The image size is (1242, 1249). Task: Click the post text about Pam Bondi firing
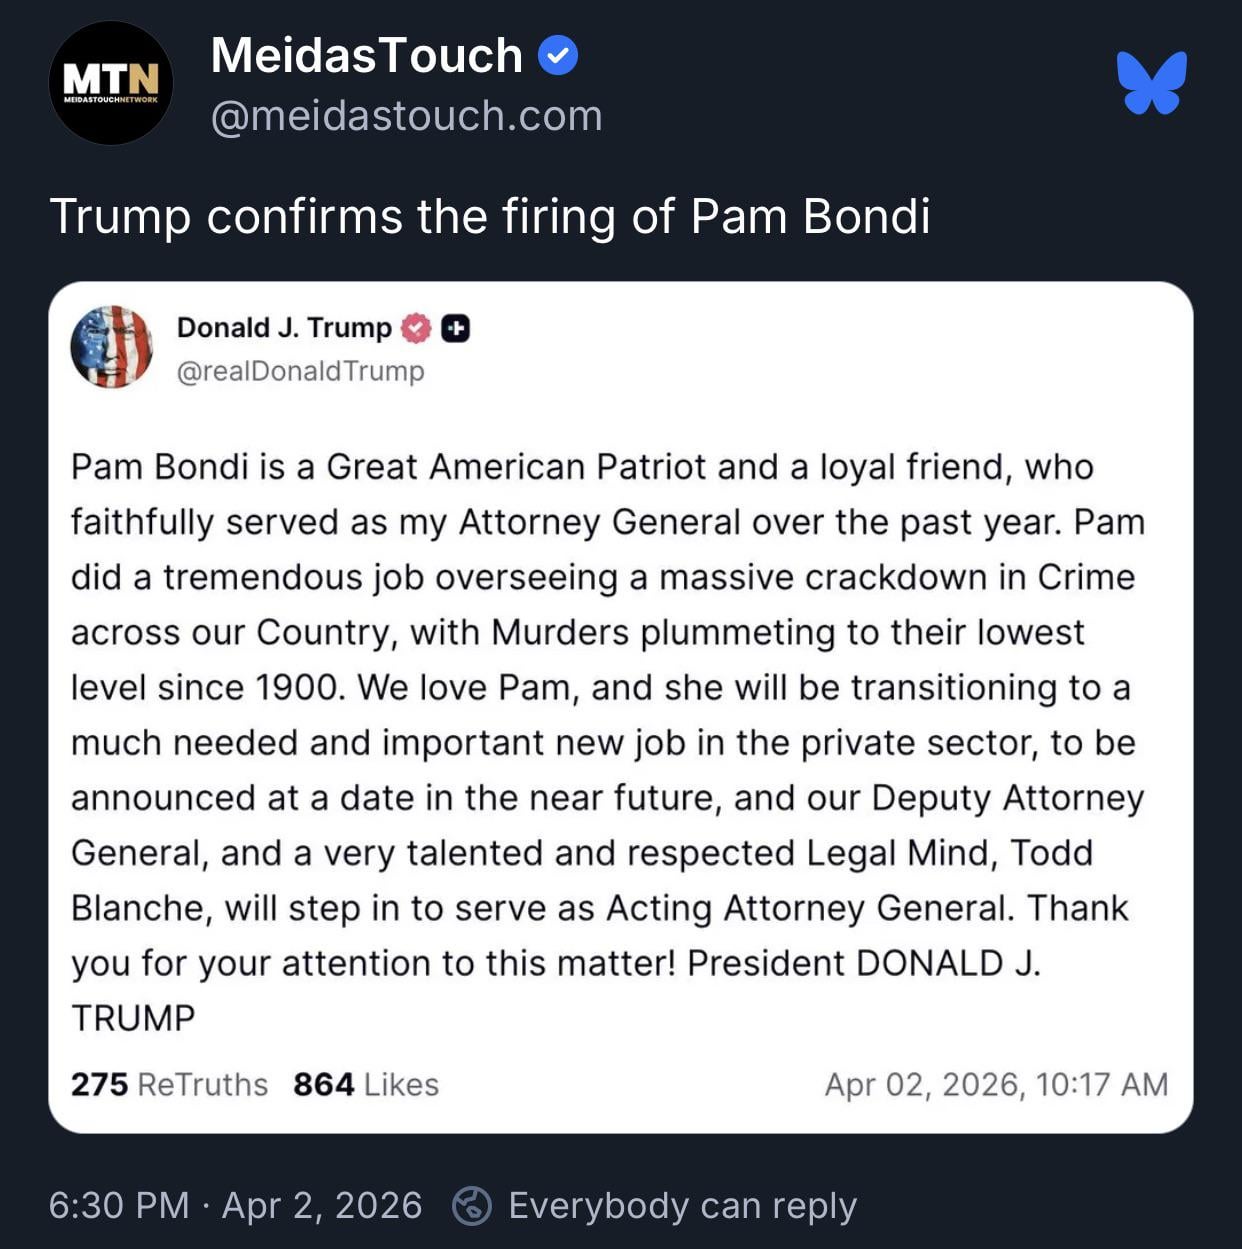pos(489,217)
